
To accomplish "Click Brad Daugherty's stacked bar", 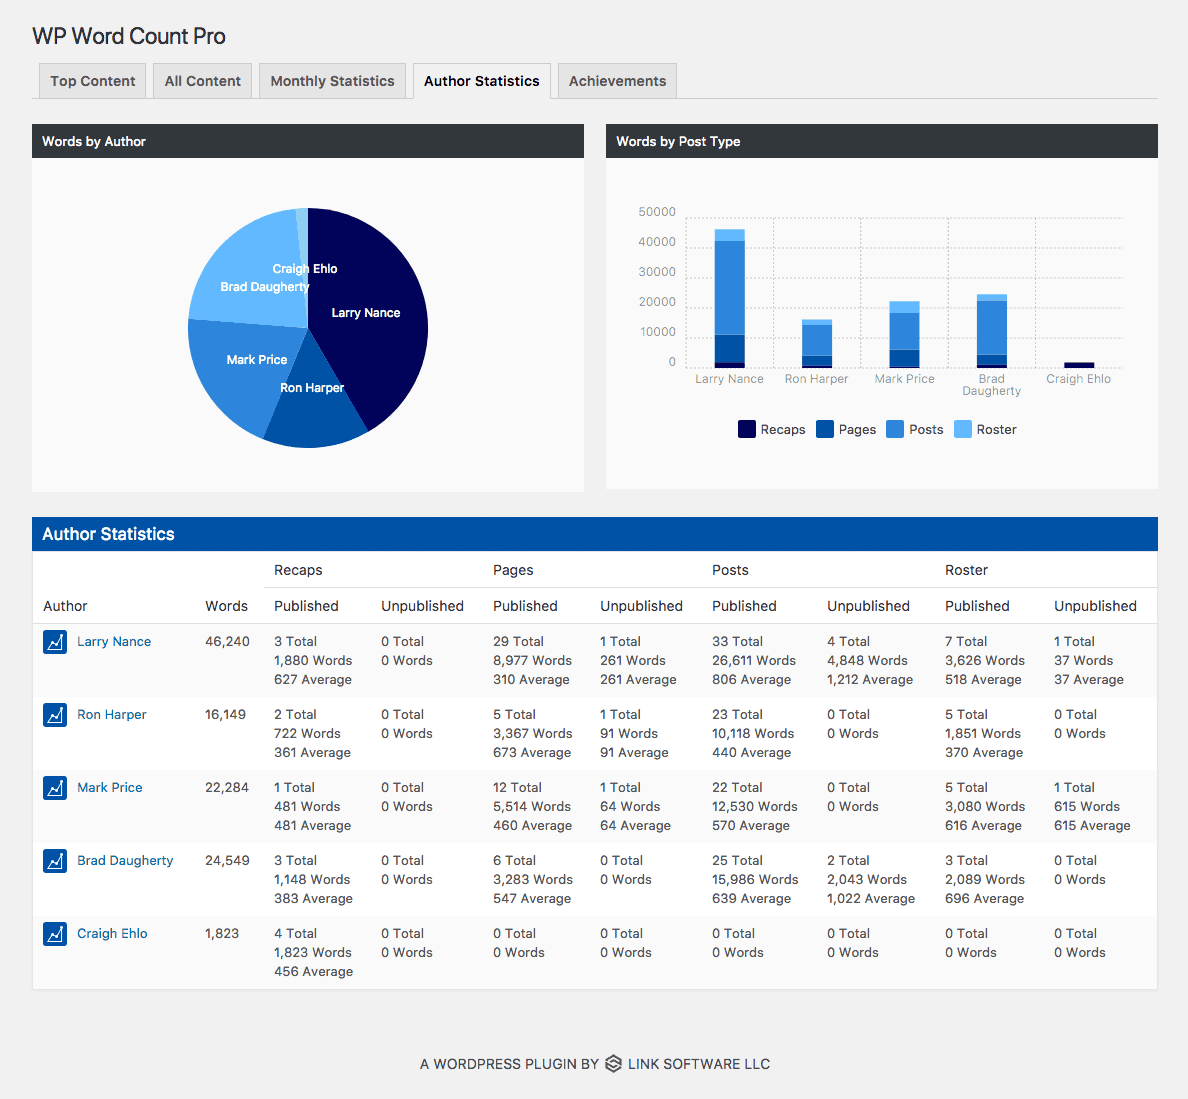I will tap(992, 331).
